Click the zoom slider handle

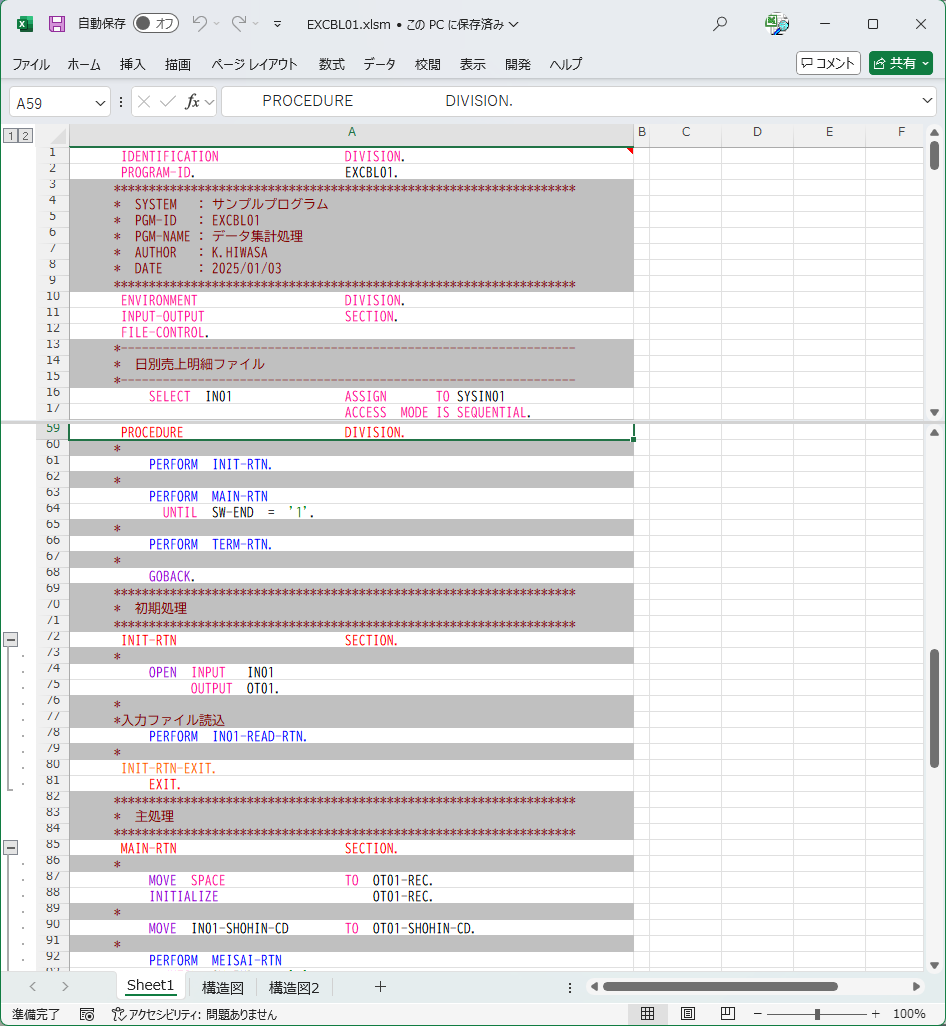coord(817,1013)
